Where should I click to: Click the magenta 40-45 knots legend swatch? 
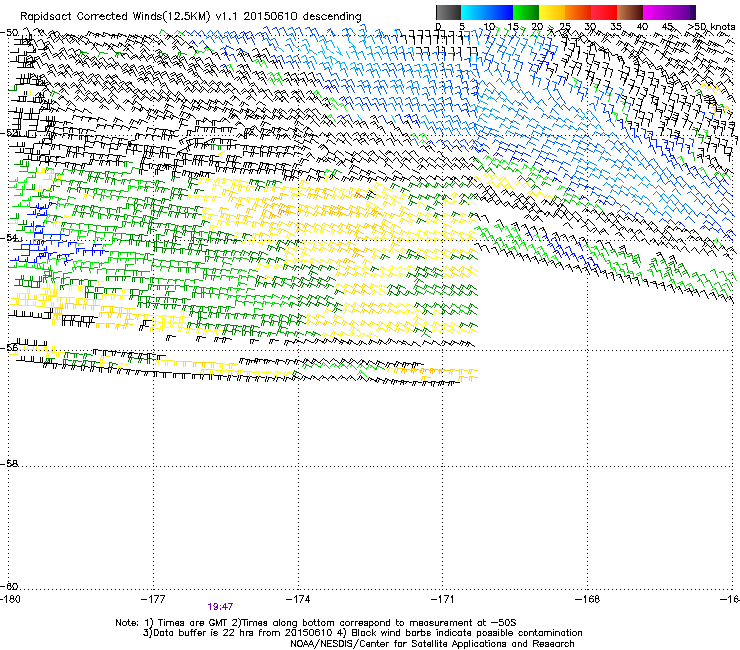coord(656,12)
